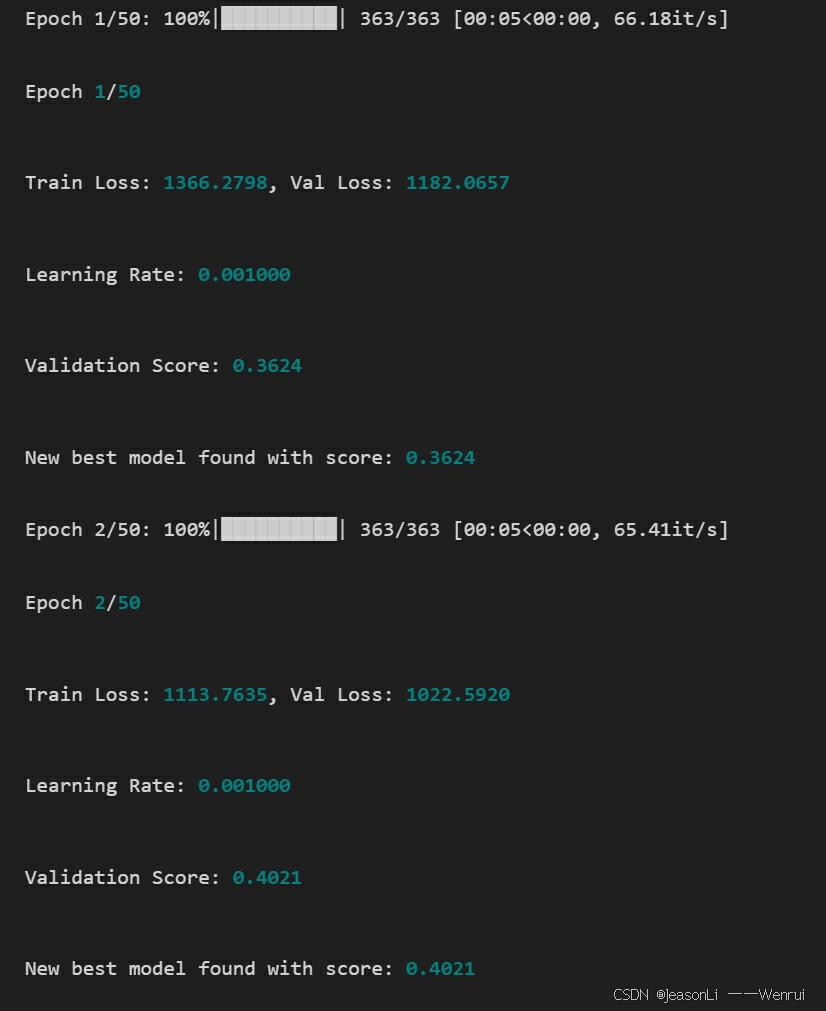
Task: Click the Validation Score 0.4021 value
Action: click(267, 878)
